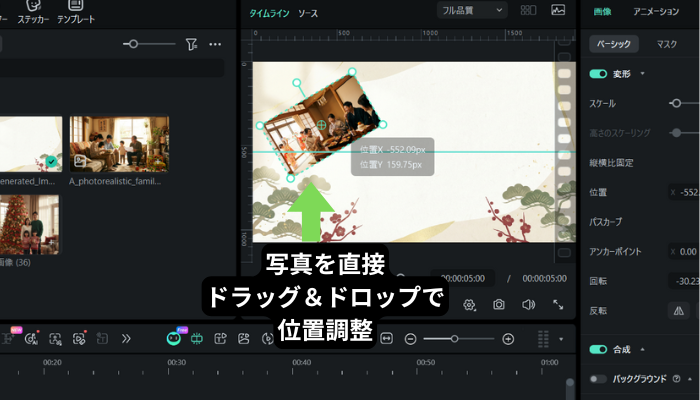This screenshot has height=400, width=700.
Task: Open the preview render settings gear icon
Action: (x=469, y=305)
